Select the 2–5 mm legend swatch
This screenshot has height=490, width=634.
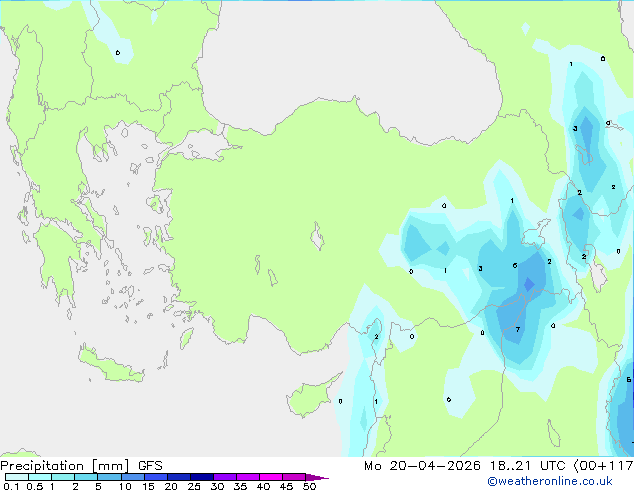pyautogui.click(x=86, y=477)
